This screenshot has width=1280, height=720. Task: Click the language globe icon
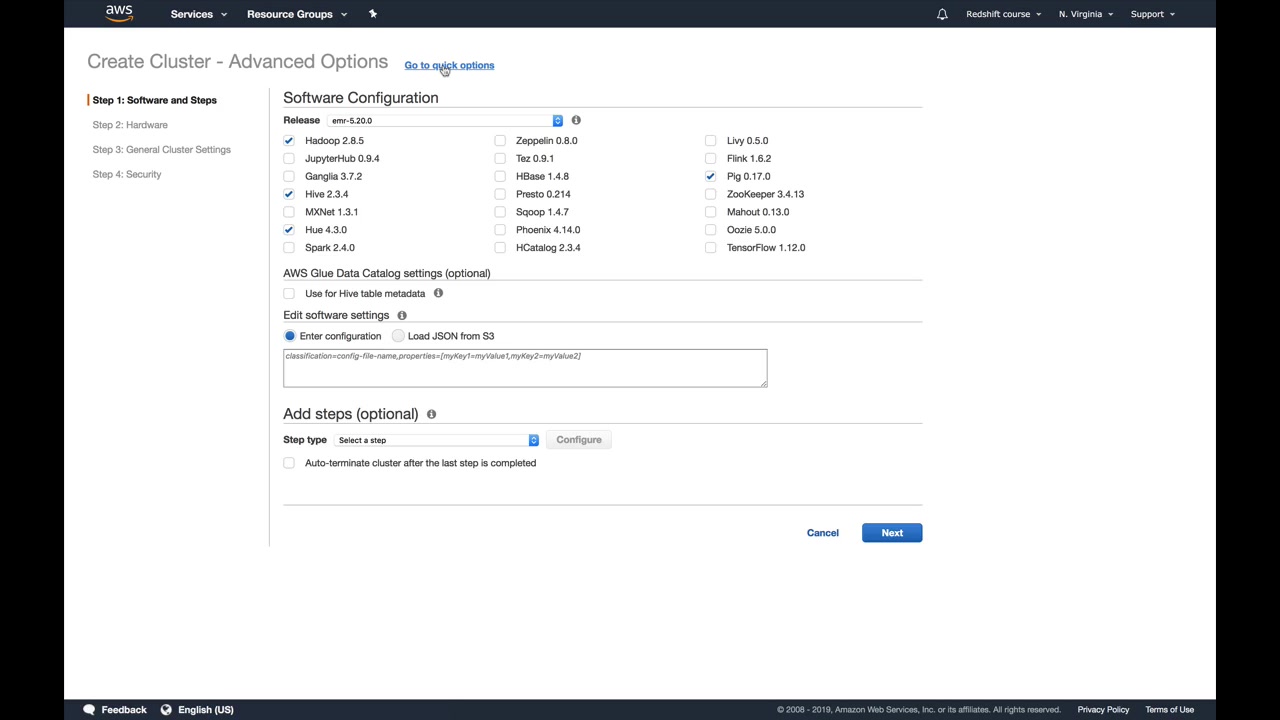(x=166, y=710)
